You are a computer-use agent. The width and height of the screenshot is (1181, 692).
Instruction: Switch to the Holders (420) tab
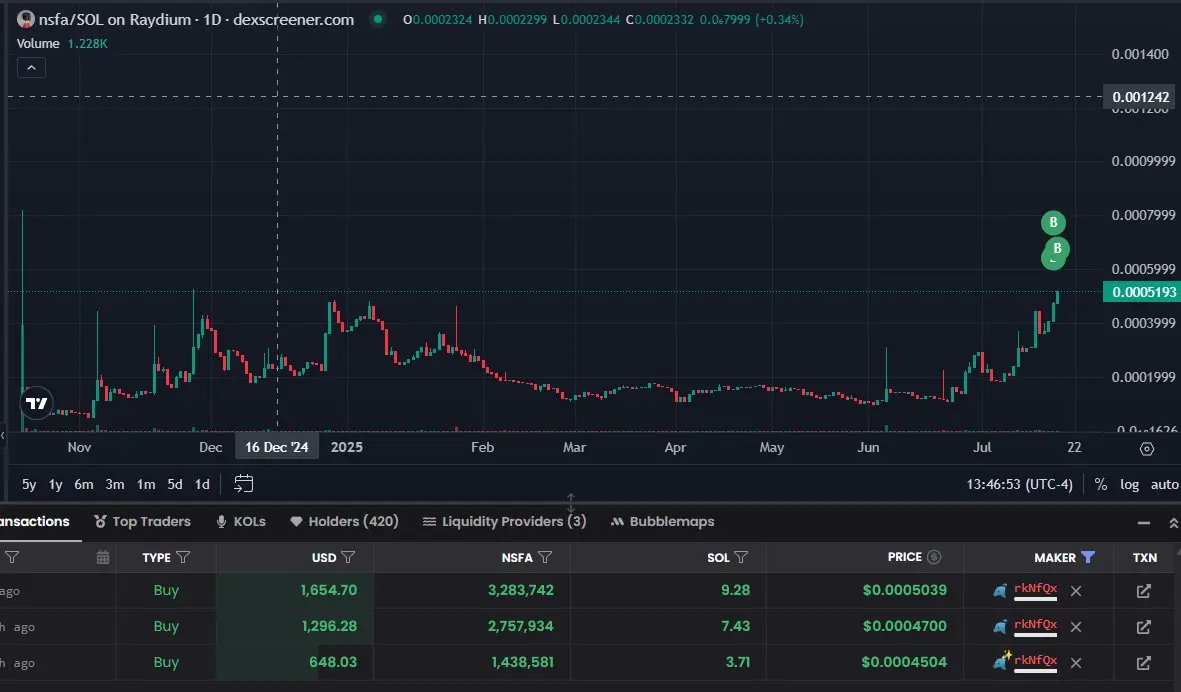[x=344, y=521]
